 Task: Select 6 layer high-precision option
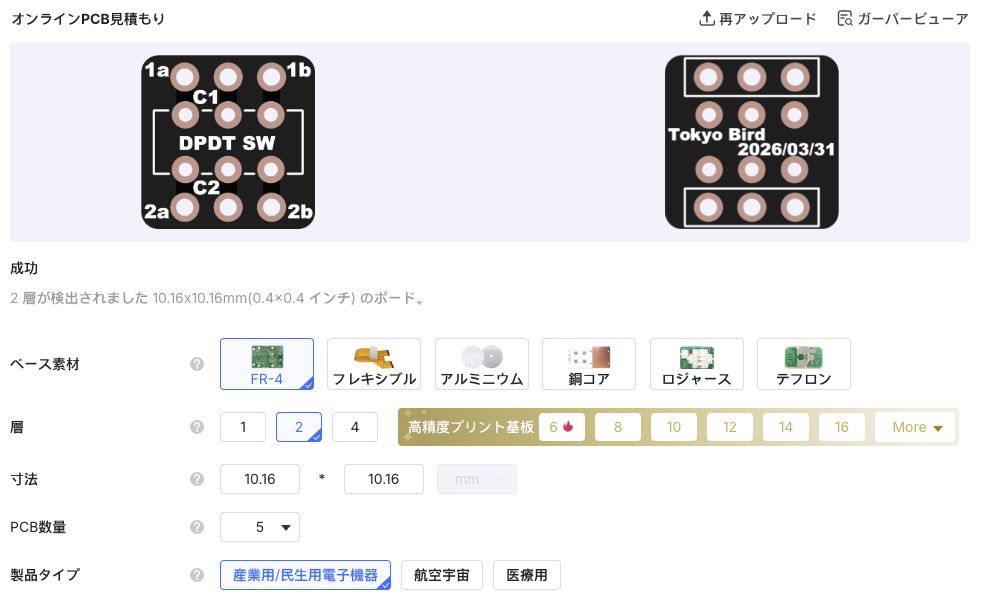pyautogui.click(x=562, y=427)
